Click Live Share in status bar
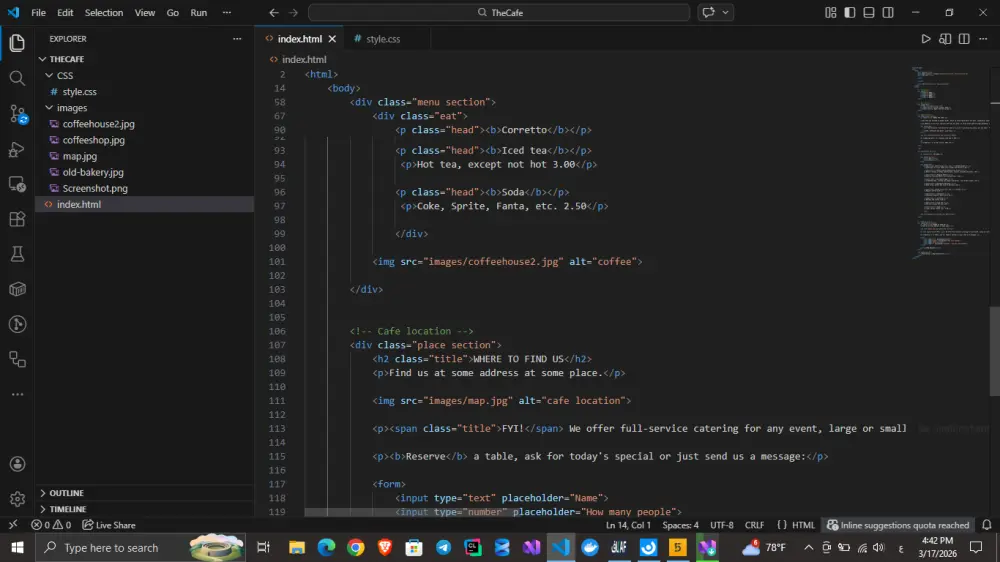Viewport: 1000px width, 562px height. click(x=109, y=525)
